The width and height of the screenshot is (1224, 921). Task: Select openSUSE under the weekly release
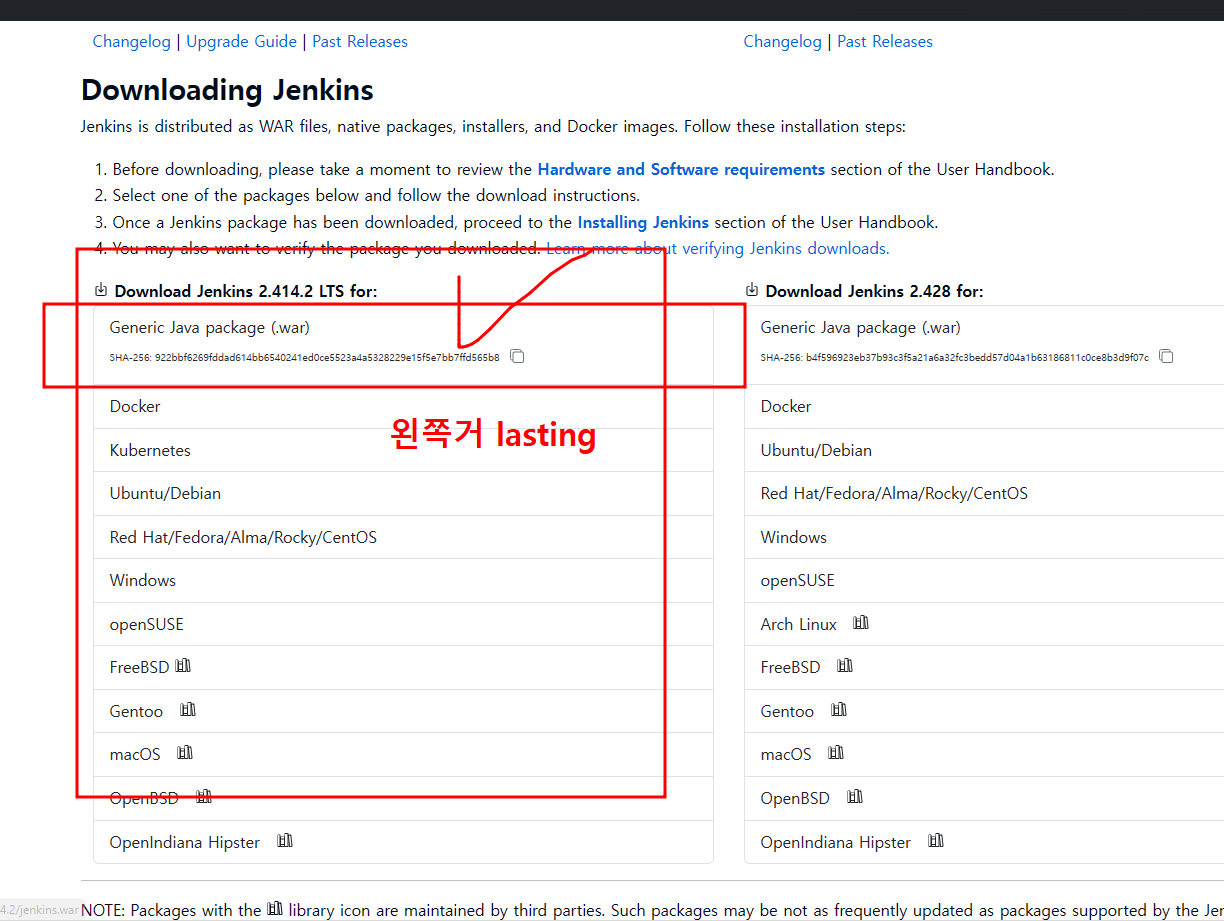984,580
